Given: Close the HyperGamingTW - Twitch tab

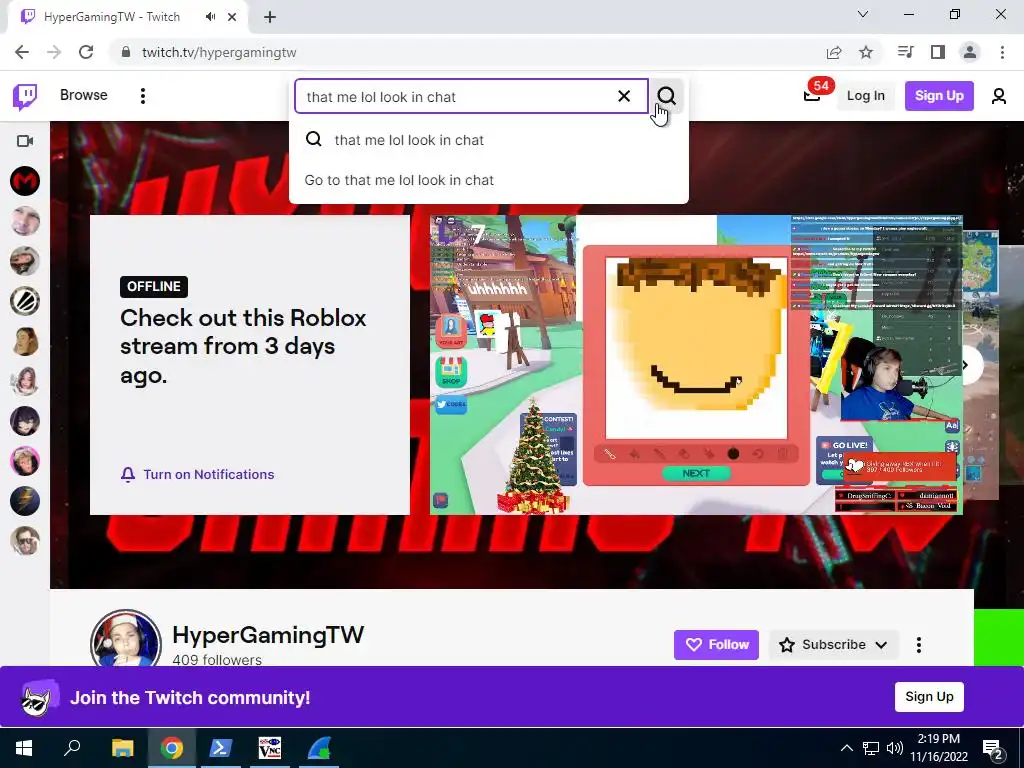Looking at the screenshot, I should pos(232,17).
